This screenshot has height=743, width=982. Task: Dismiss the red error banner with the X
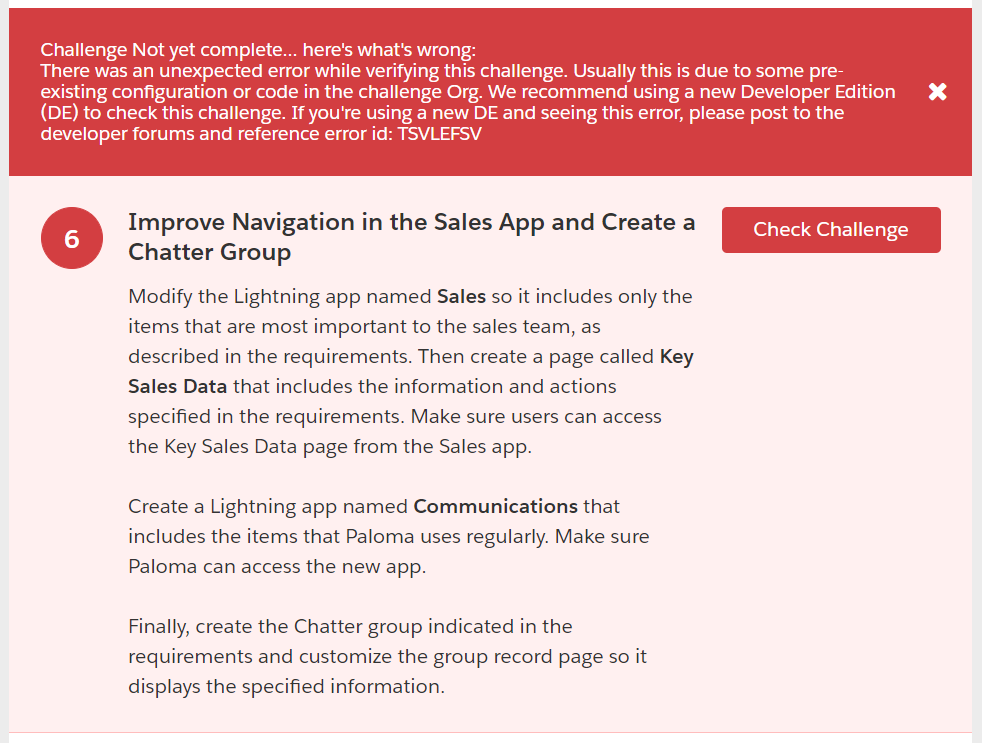[x=937, y=92]
